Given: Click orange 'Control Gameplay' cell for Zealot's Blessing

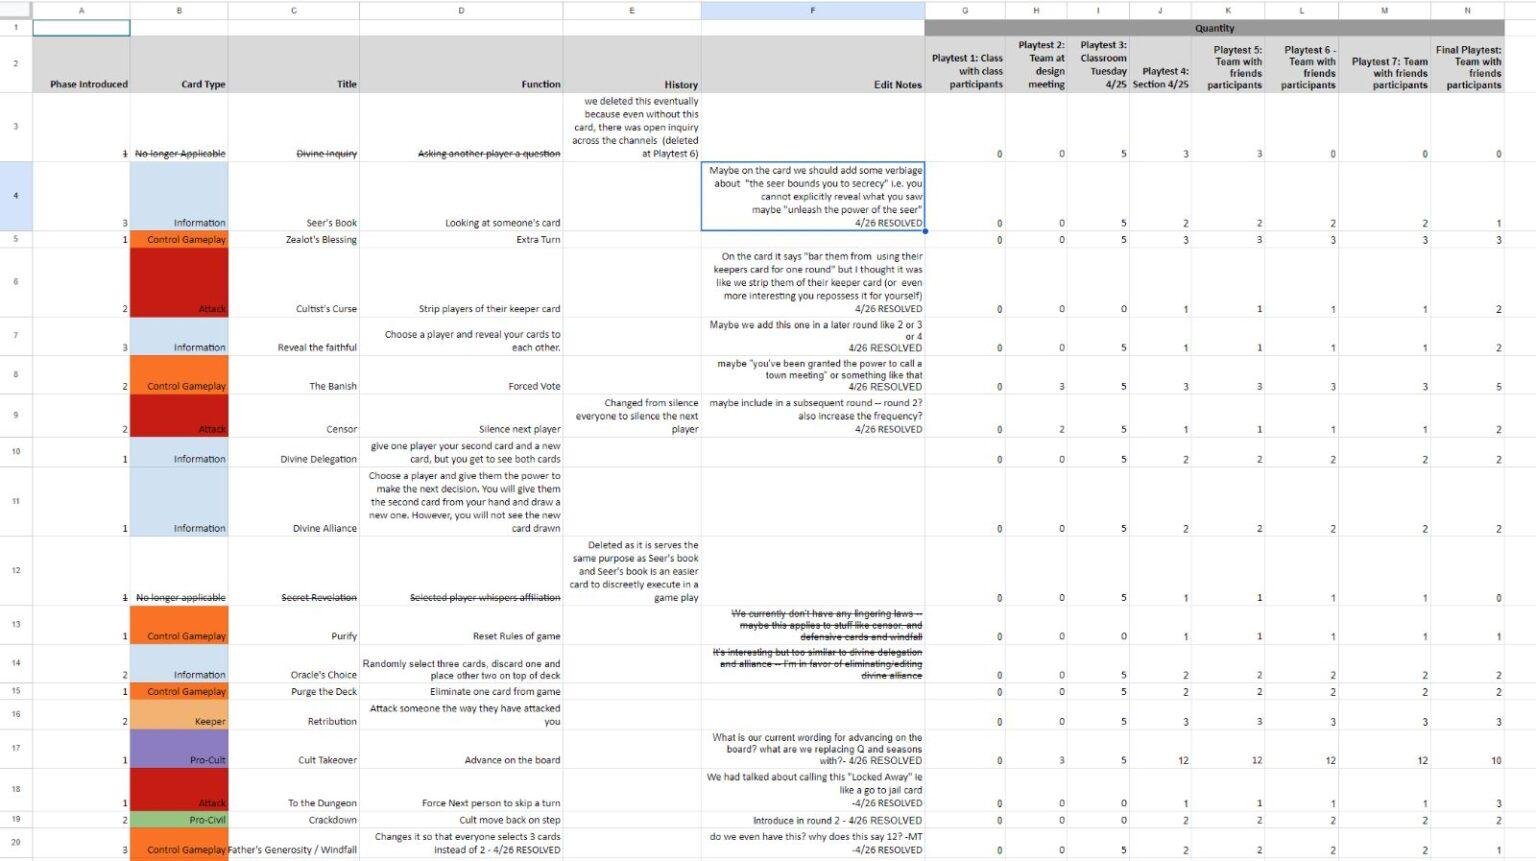Looking at the screenshot, I should [x=179, y=240].
